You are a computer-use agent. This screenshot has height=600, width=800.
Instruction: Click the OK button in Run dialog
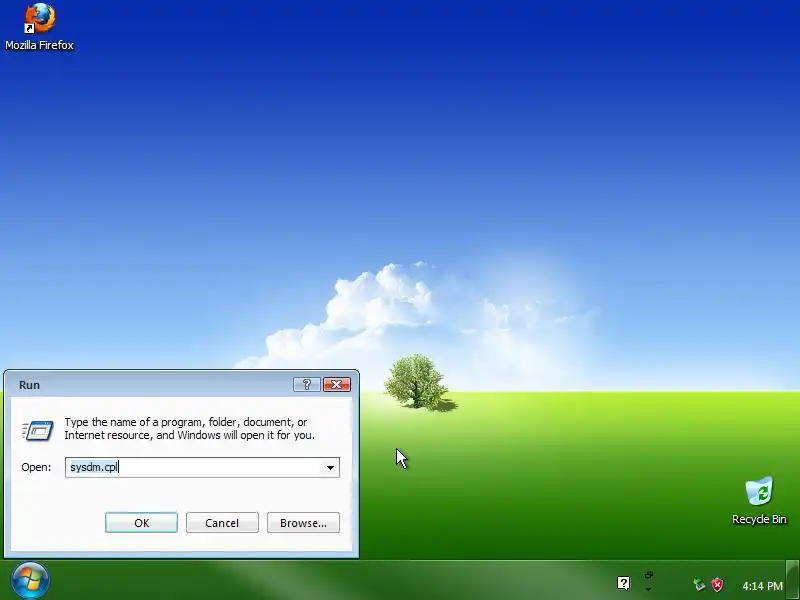[x=141, y=522]
